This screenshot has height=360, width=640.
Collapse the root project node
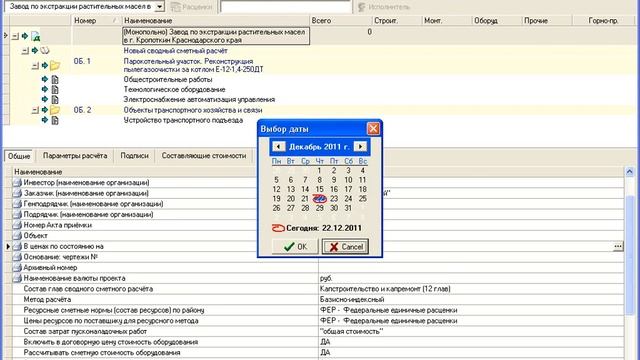15,36
